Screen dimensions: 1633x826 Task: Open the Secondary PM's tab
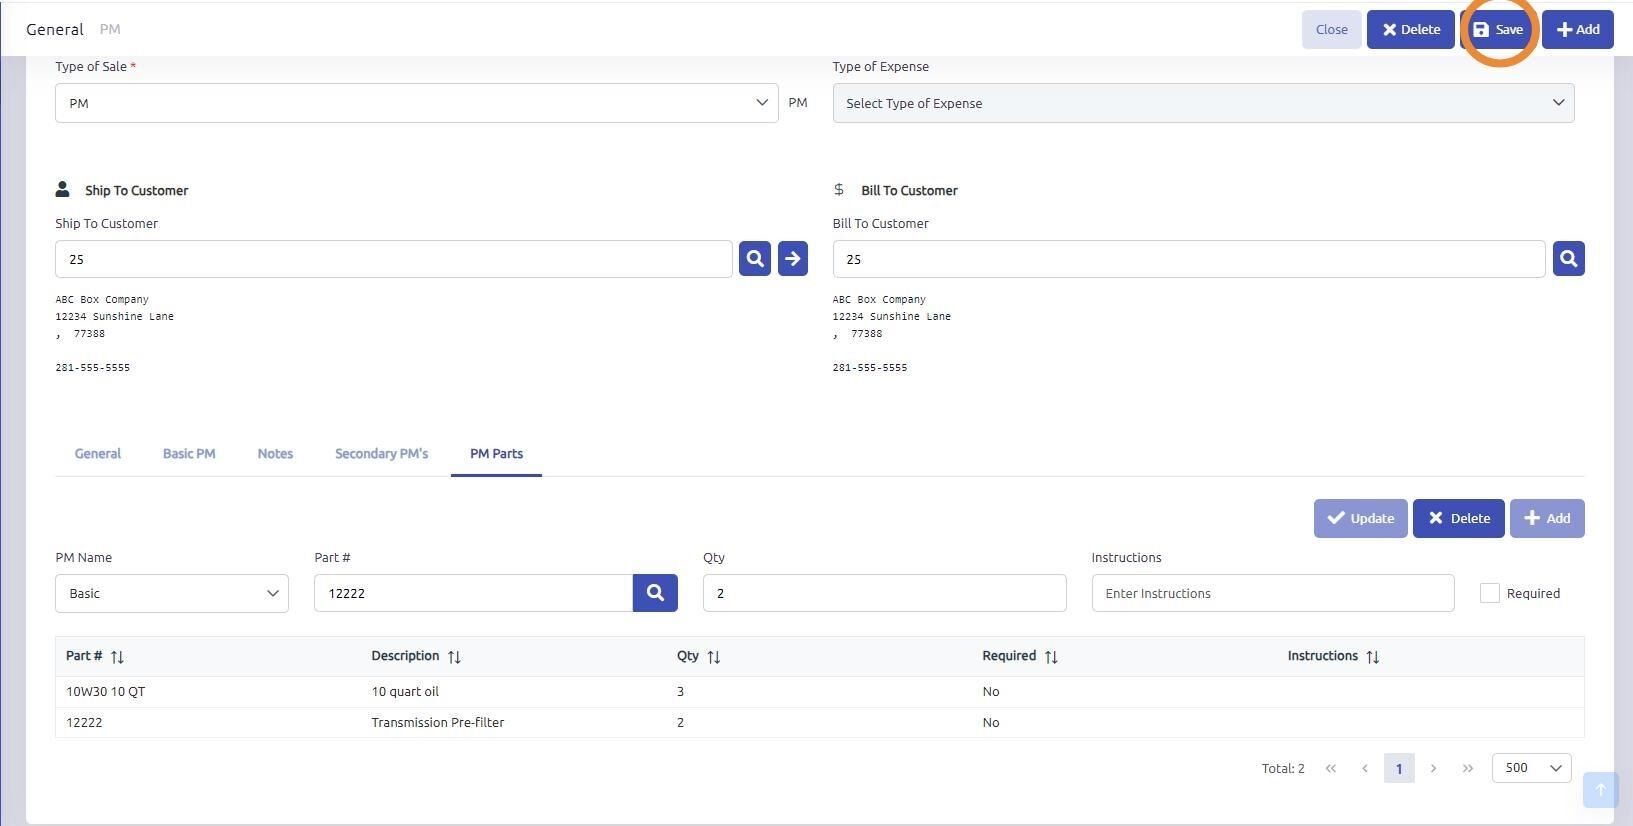click(x=381, y=454)
